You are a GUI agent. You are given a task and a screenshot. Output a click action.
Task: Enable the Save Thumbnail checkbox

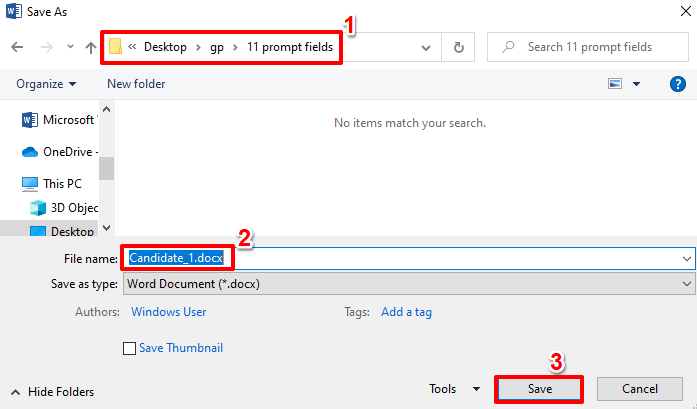(x=129, y=348)
